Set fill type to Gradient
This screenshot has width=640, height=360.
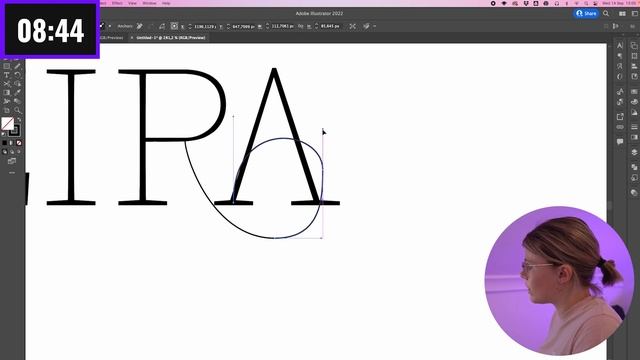point(11,143)
